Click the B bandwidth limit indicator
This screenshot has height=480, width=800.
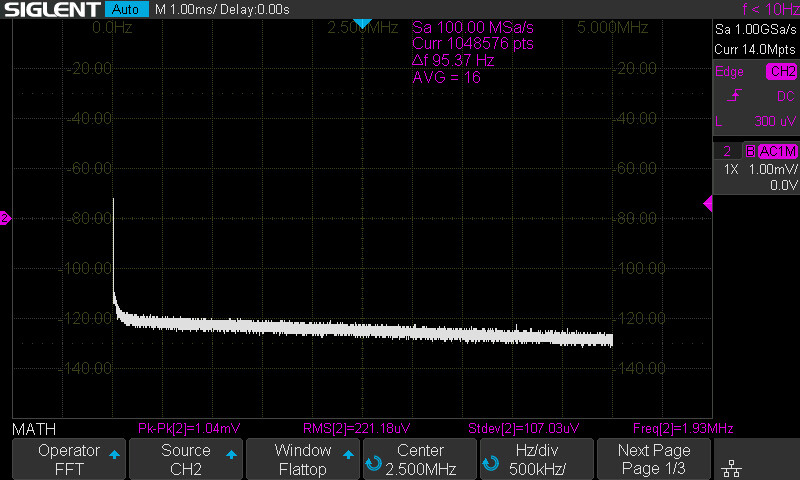click(750, 151)
